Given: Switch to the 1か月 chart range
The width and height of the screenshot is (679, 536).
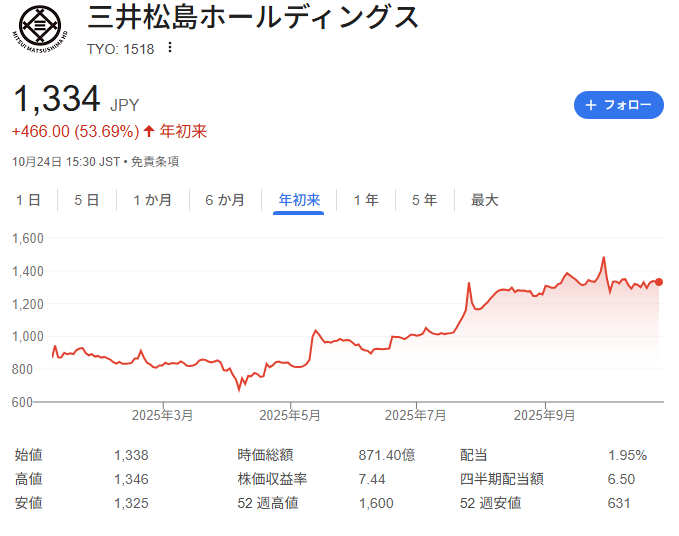Looking at the screenshot, I should coord(152,200).
